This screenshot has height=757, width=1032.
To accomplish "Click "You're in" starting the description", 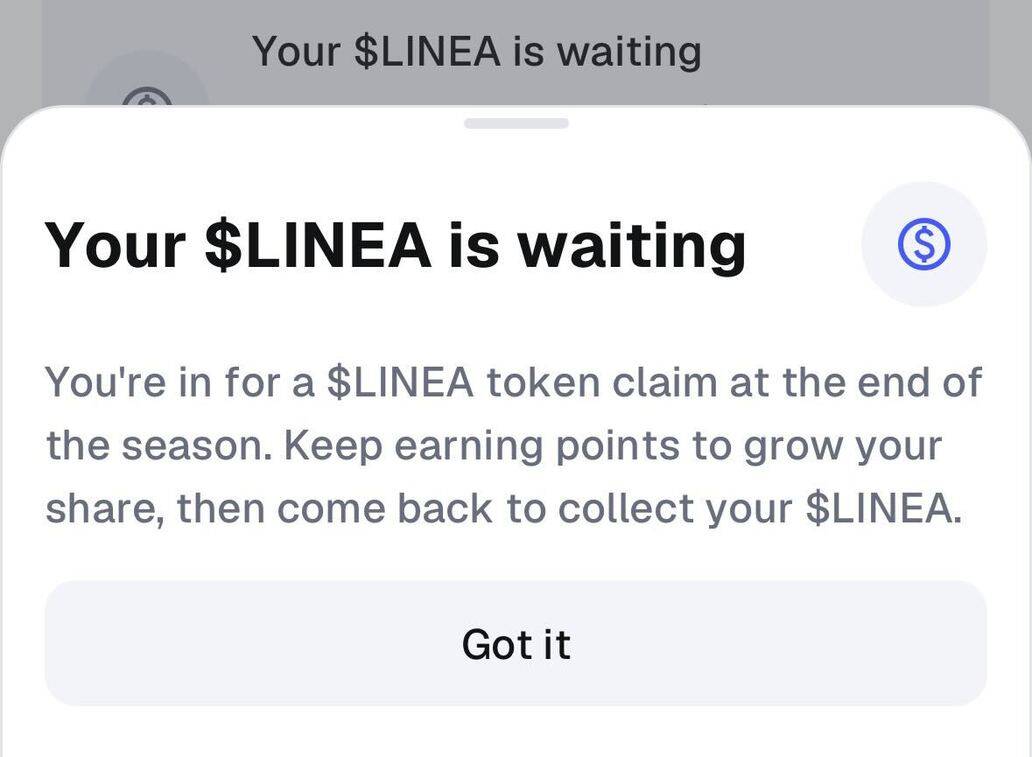I will coord(118,382).
